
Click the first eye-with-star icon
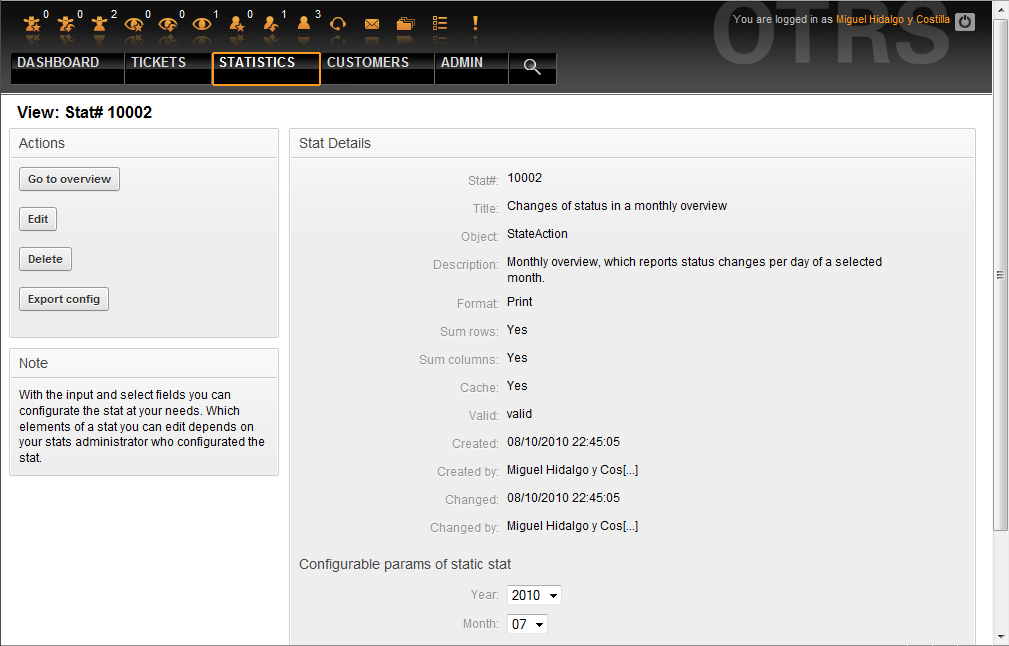click(134, 24)
